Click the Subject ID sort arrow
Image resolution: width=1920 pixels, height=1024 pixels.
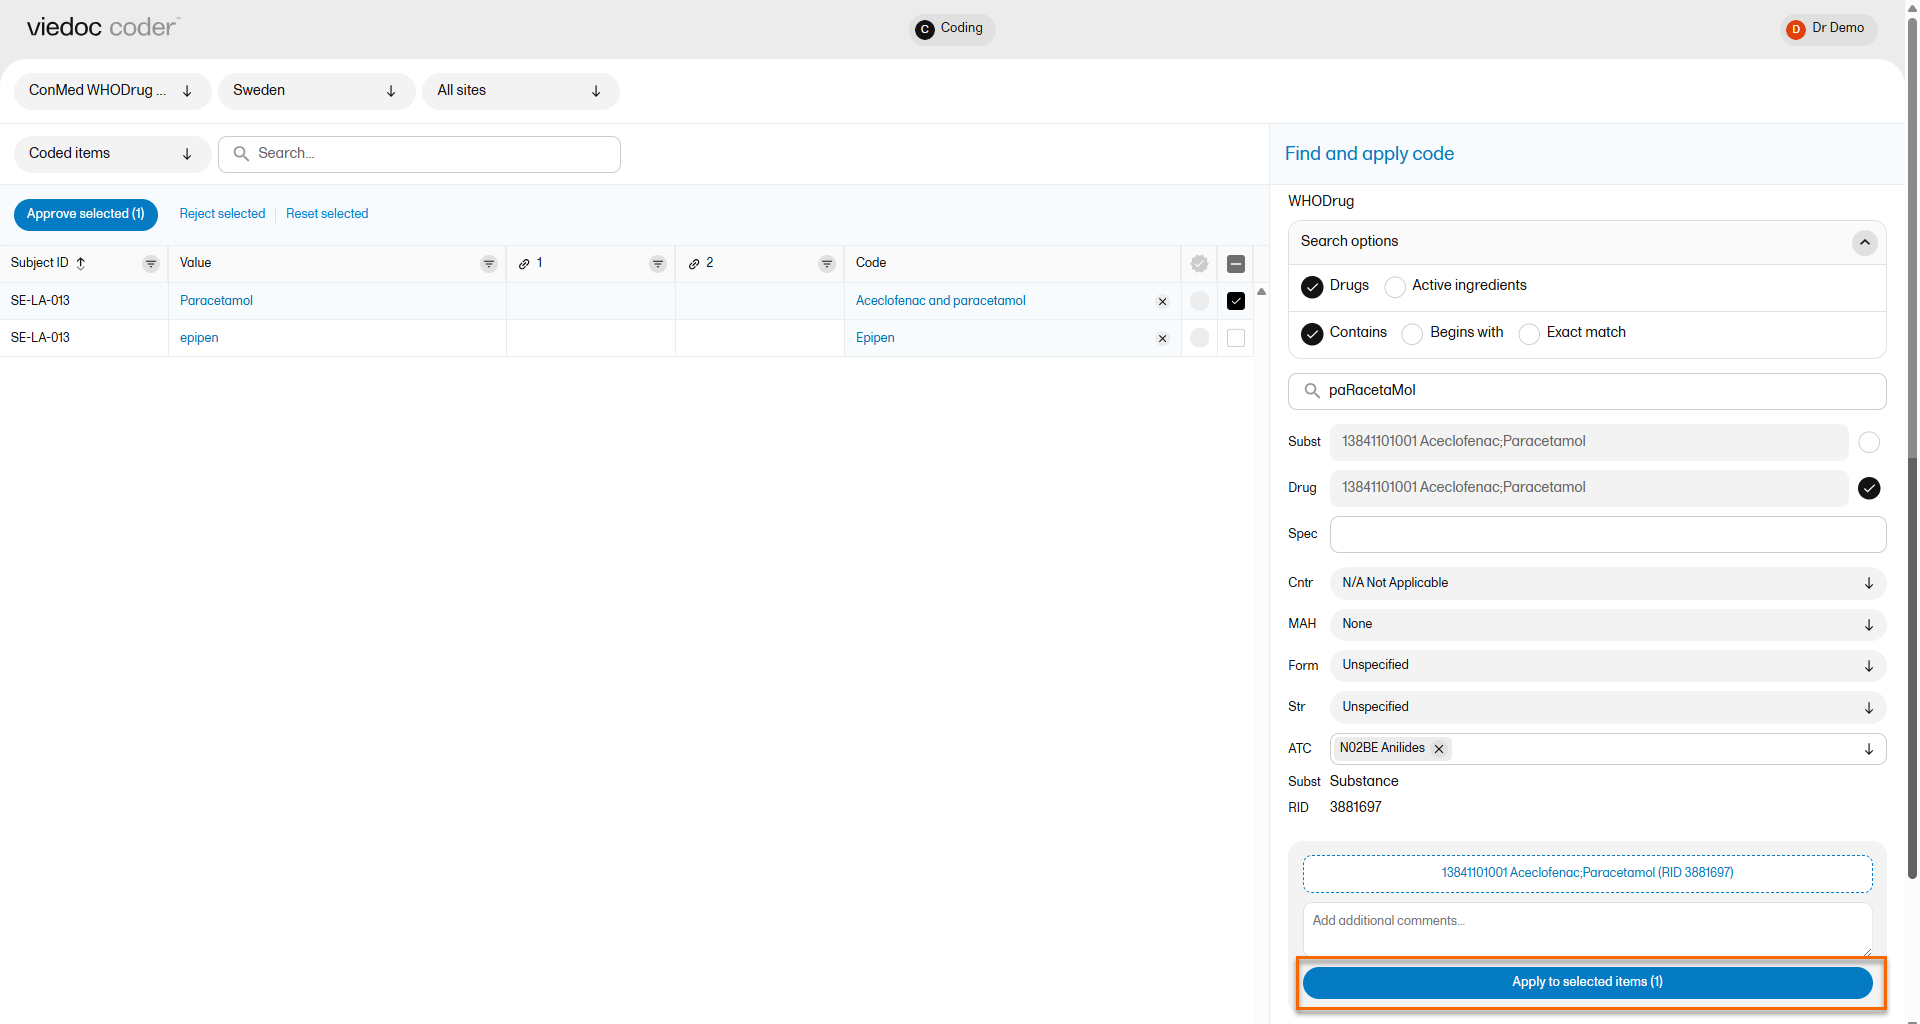(81, 263)
